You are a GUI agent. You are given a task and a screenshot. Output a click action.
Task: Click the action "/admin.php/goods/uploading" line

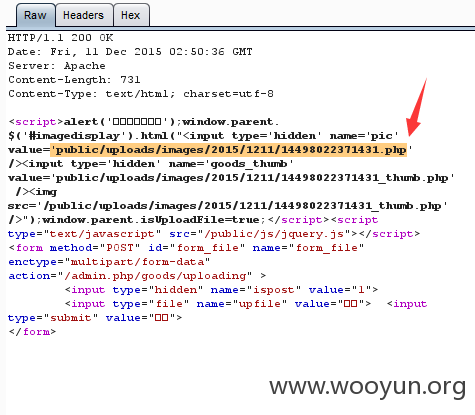tap(137, 276)
